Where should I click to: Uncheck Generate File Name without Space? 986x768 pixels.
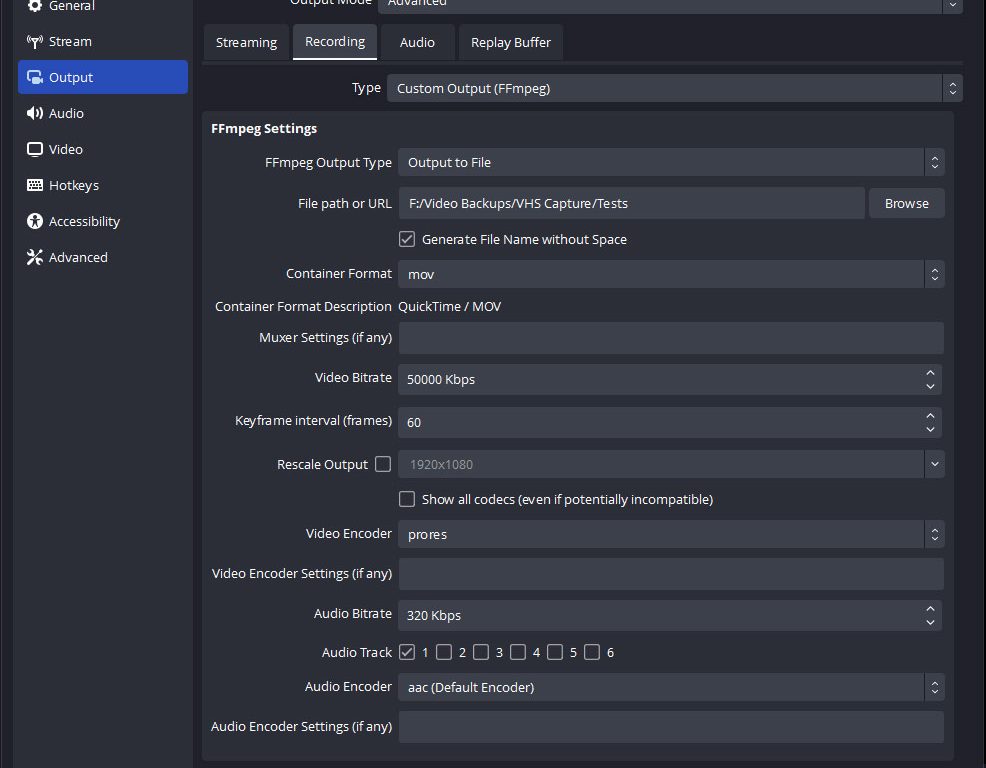407,239
